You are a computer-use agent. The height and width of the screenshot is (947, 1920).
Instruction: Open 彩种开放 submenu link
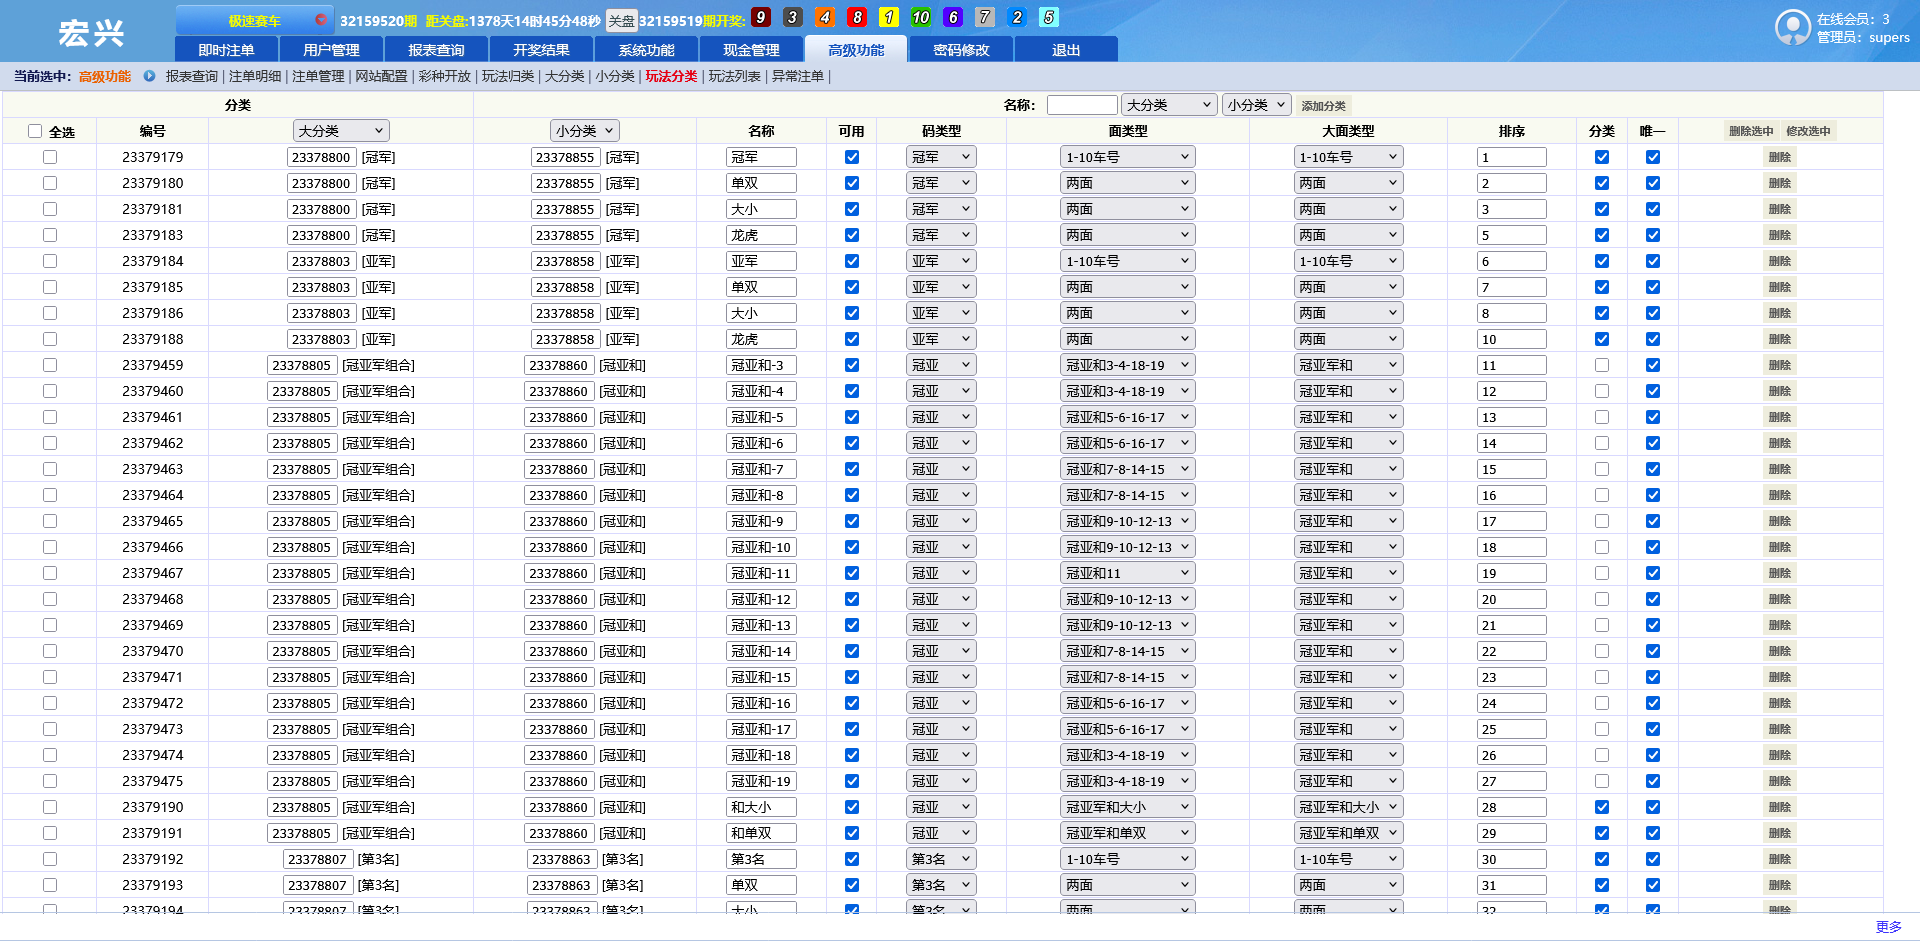coord(444,76)
